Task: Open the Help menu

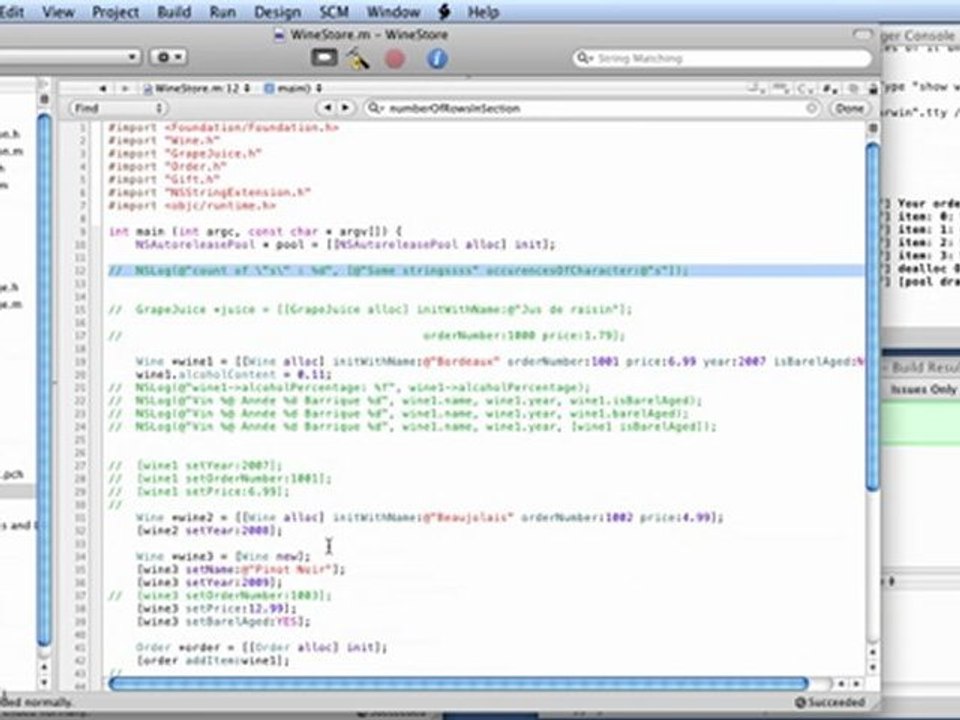Action: click(x=483, y=12)
